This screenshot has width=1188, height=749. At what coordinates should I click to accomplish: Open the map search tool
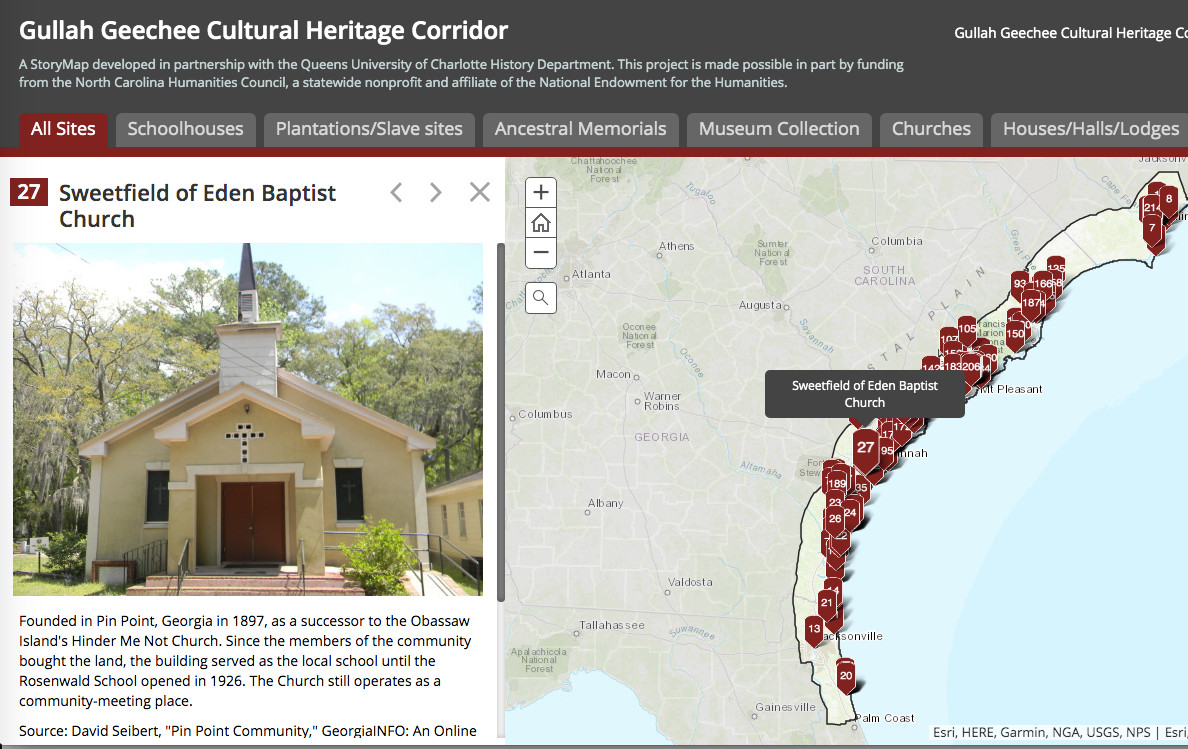click(x=541, y=297)
